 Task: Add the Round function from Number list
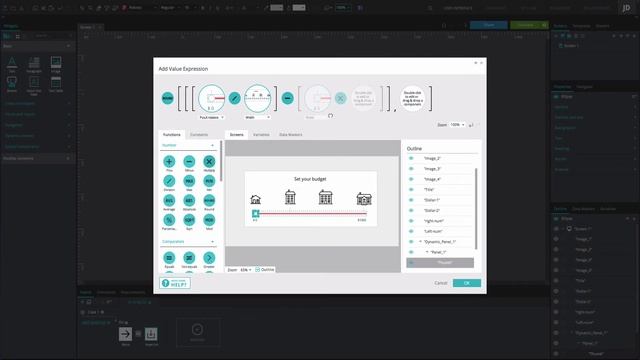pyautogui.click(x=209, y=200)
